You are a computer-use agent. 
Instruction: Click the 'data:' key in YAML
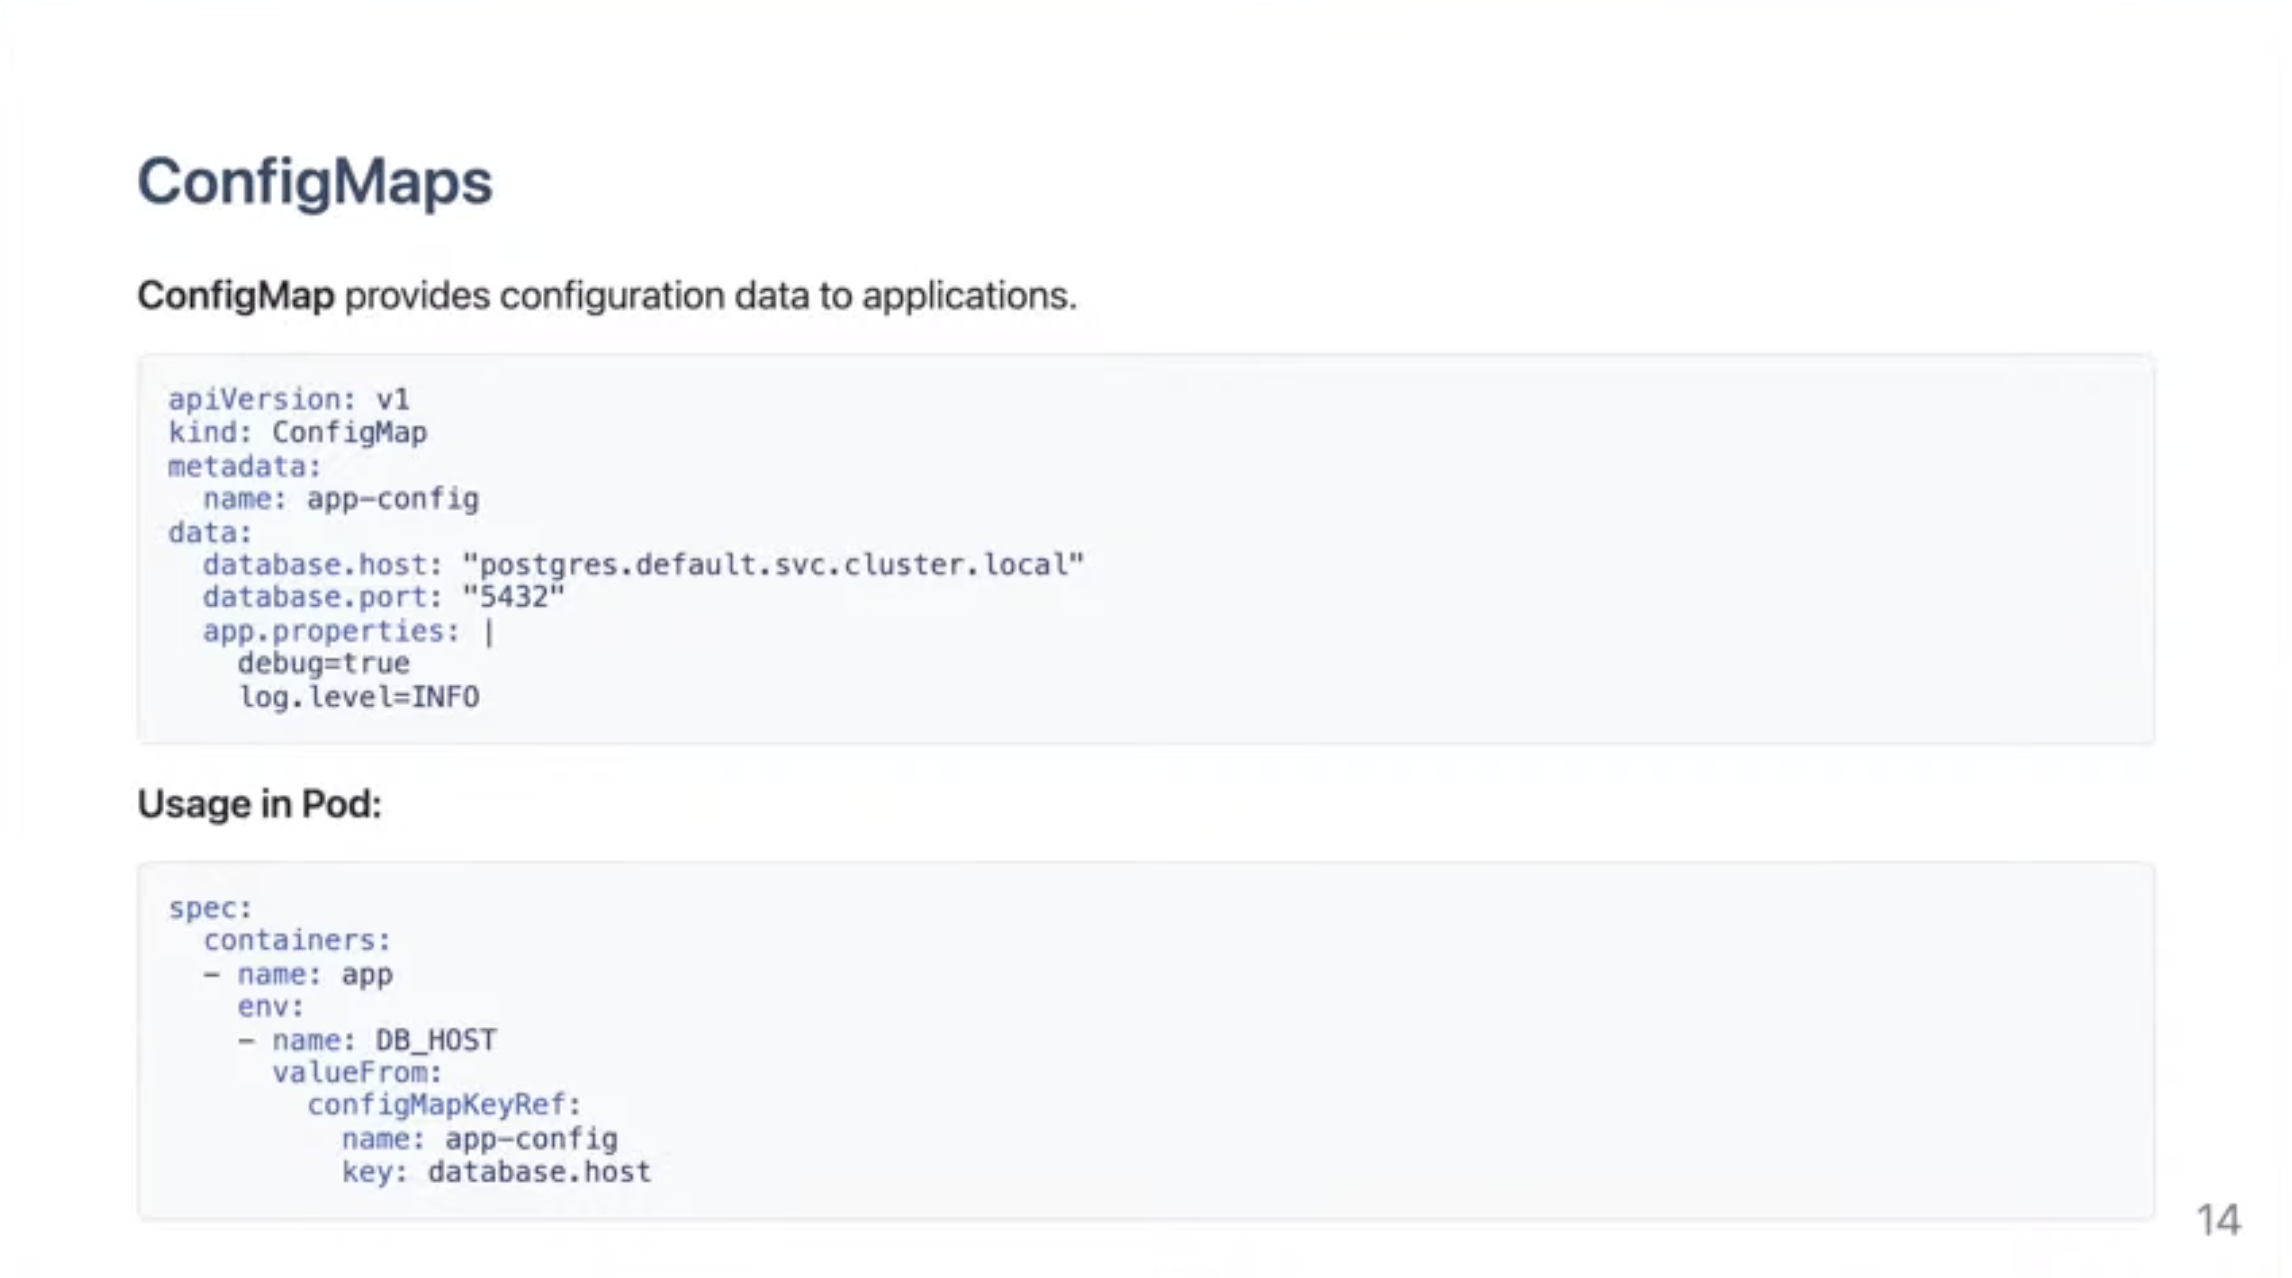(210, 532)
